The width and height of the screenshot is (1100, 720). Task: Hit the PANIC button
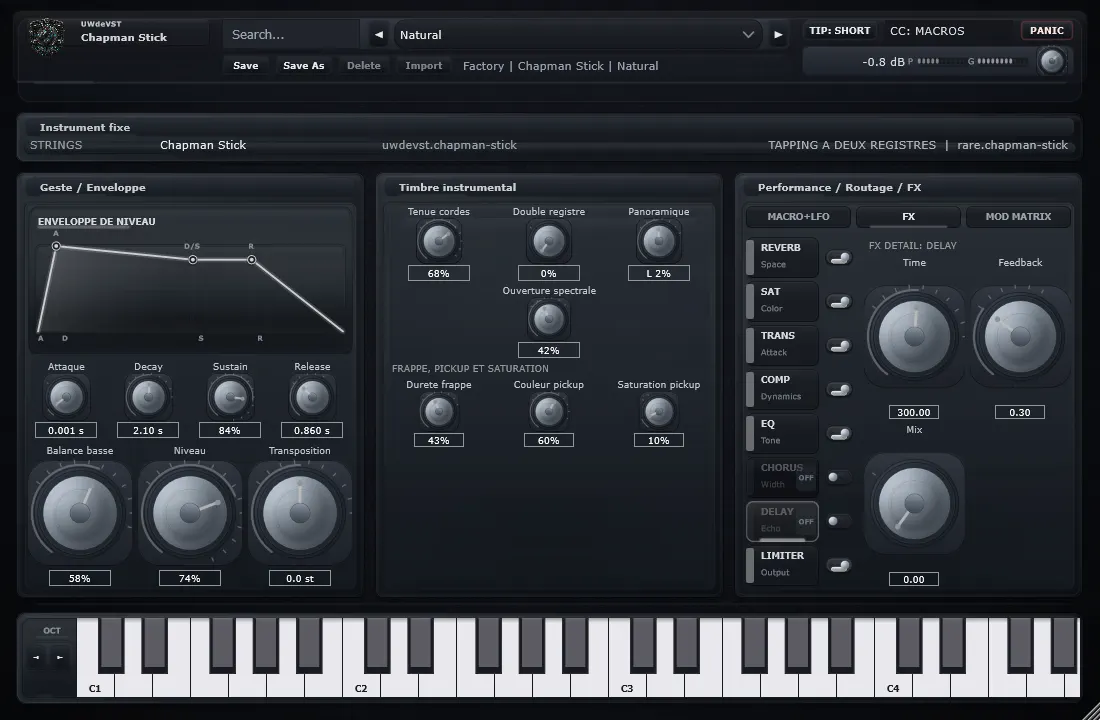tap(1047, 30)
